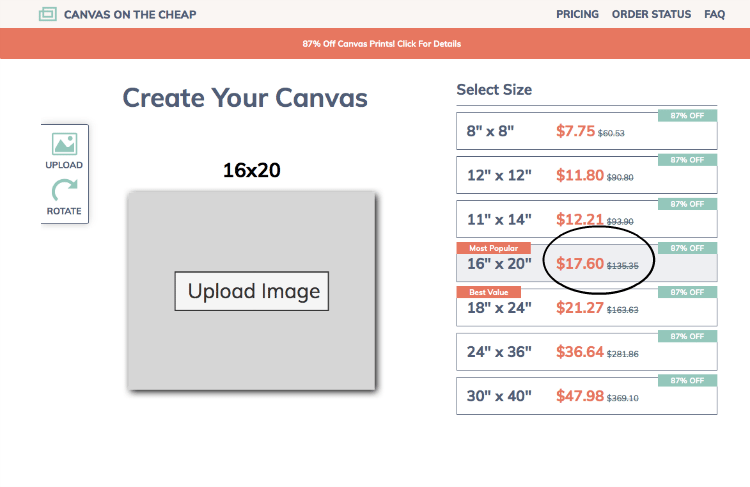Click the Canvas on the Cheap site title
750x487 pixels.
(130, 14)
